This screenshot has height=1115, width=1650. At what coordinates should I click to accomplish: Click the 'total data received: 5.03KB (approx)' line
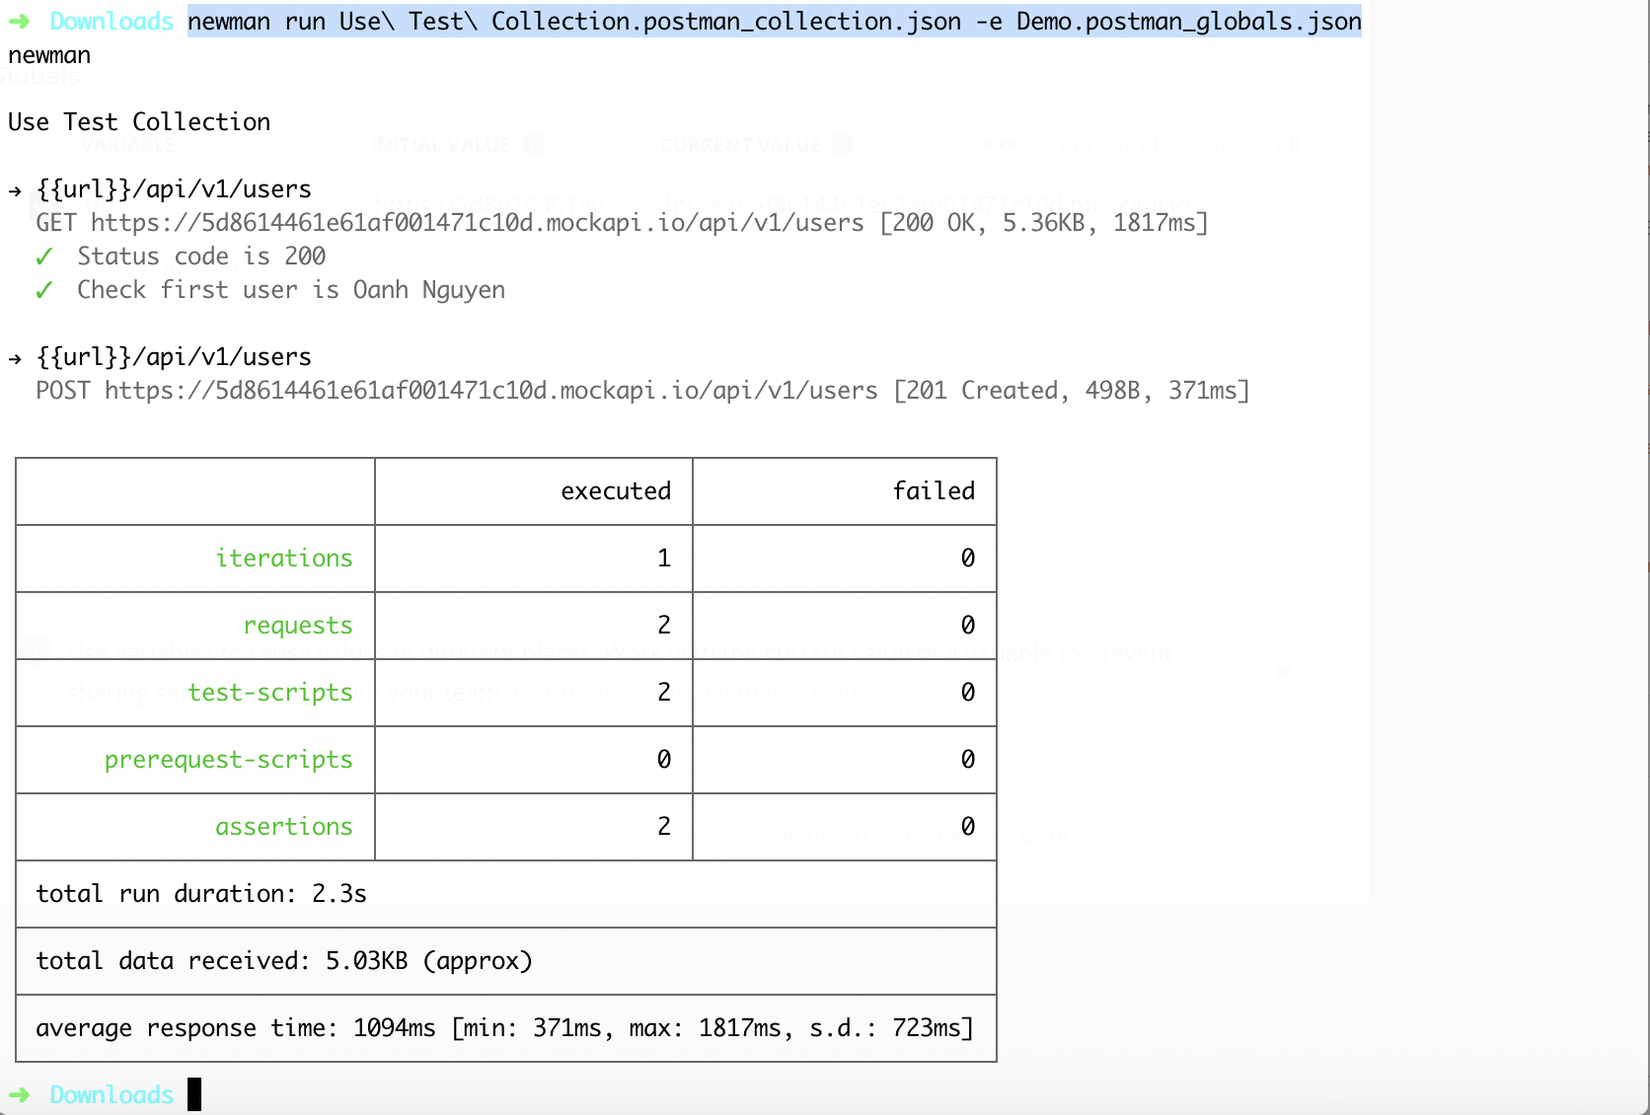(x=284, y=961)
